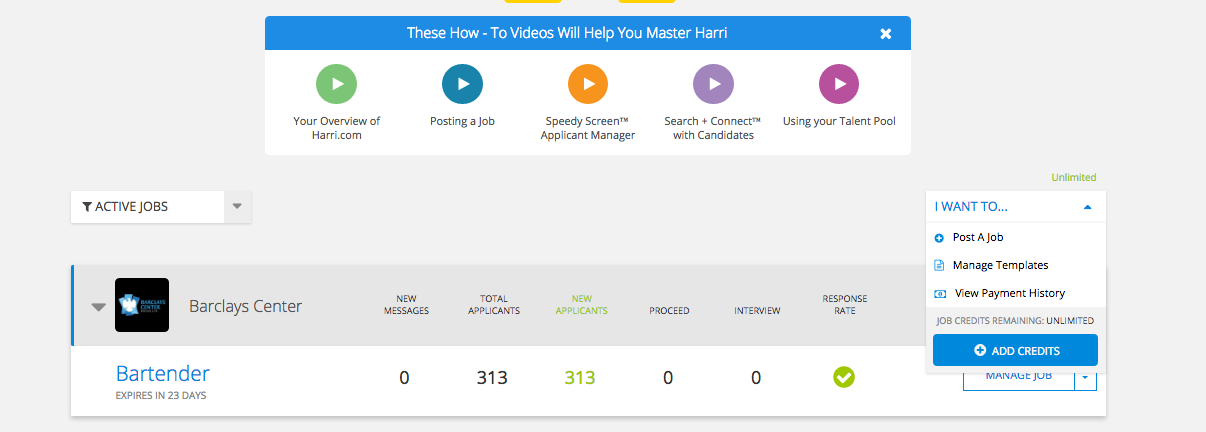Play the Posting a Job video
The image size is (1206, 432).
[x=462, y=84]
